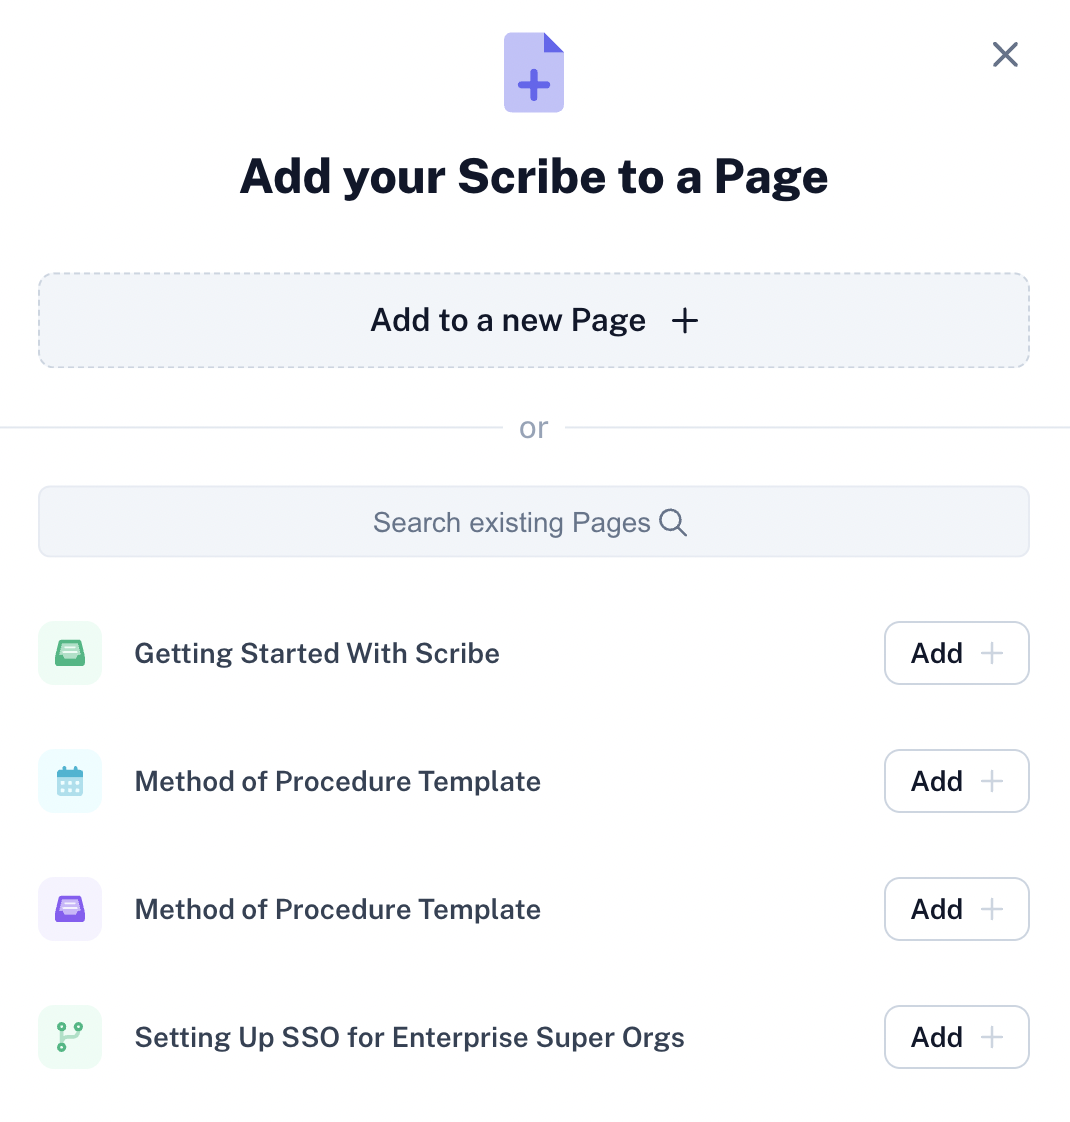Viewport: 1070px width, 1122px height.
Task: Add to a new Page
Action: coord(534,320)
